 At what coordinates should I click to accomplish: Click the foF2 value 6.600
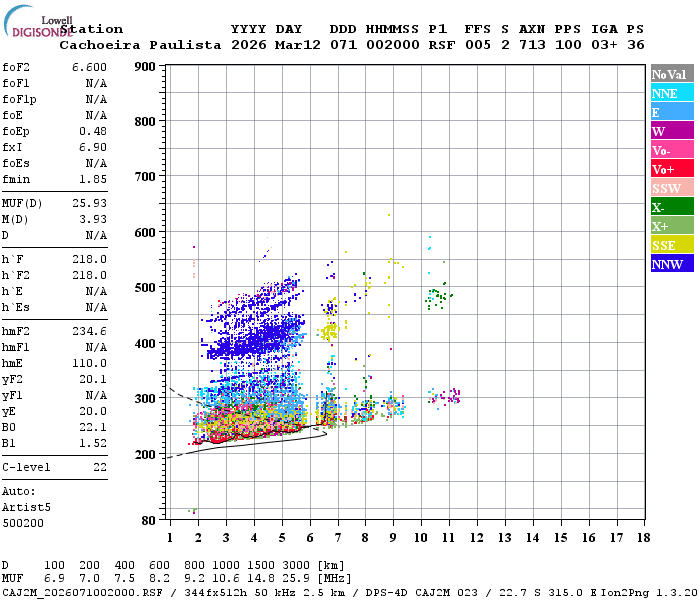point(89,67)
